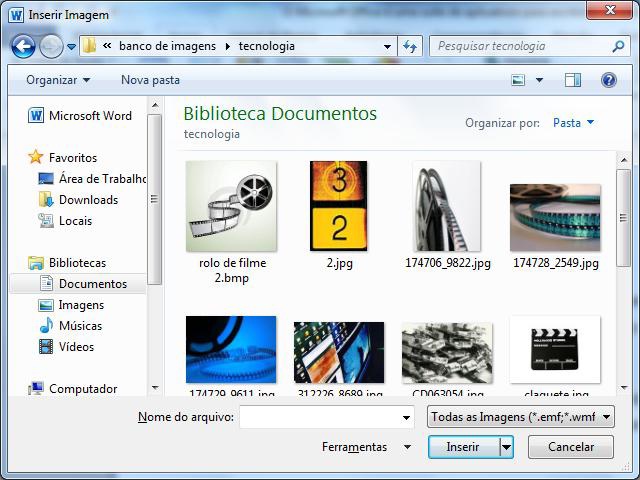Open the Ferramentas dropdown menu
Screen dimensions: 640x480
point(366,447)
